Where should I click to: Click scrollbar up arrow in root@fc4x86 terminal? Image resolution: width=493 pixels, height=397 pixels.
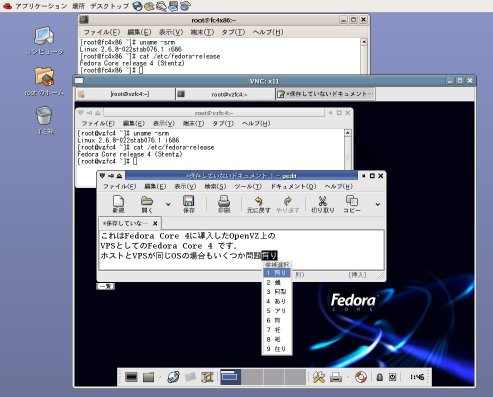(x=364, y=42)
